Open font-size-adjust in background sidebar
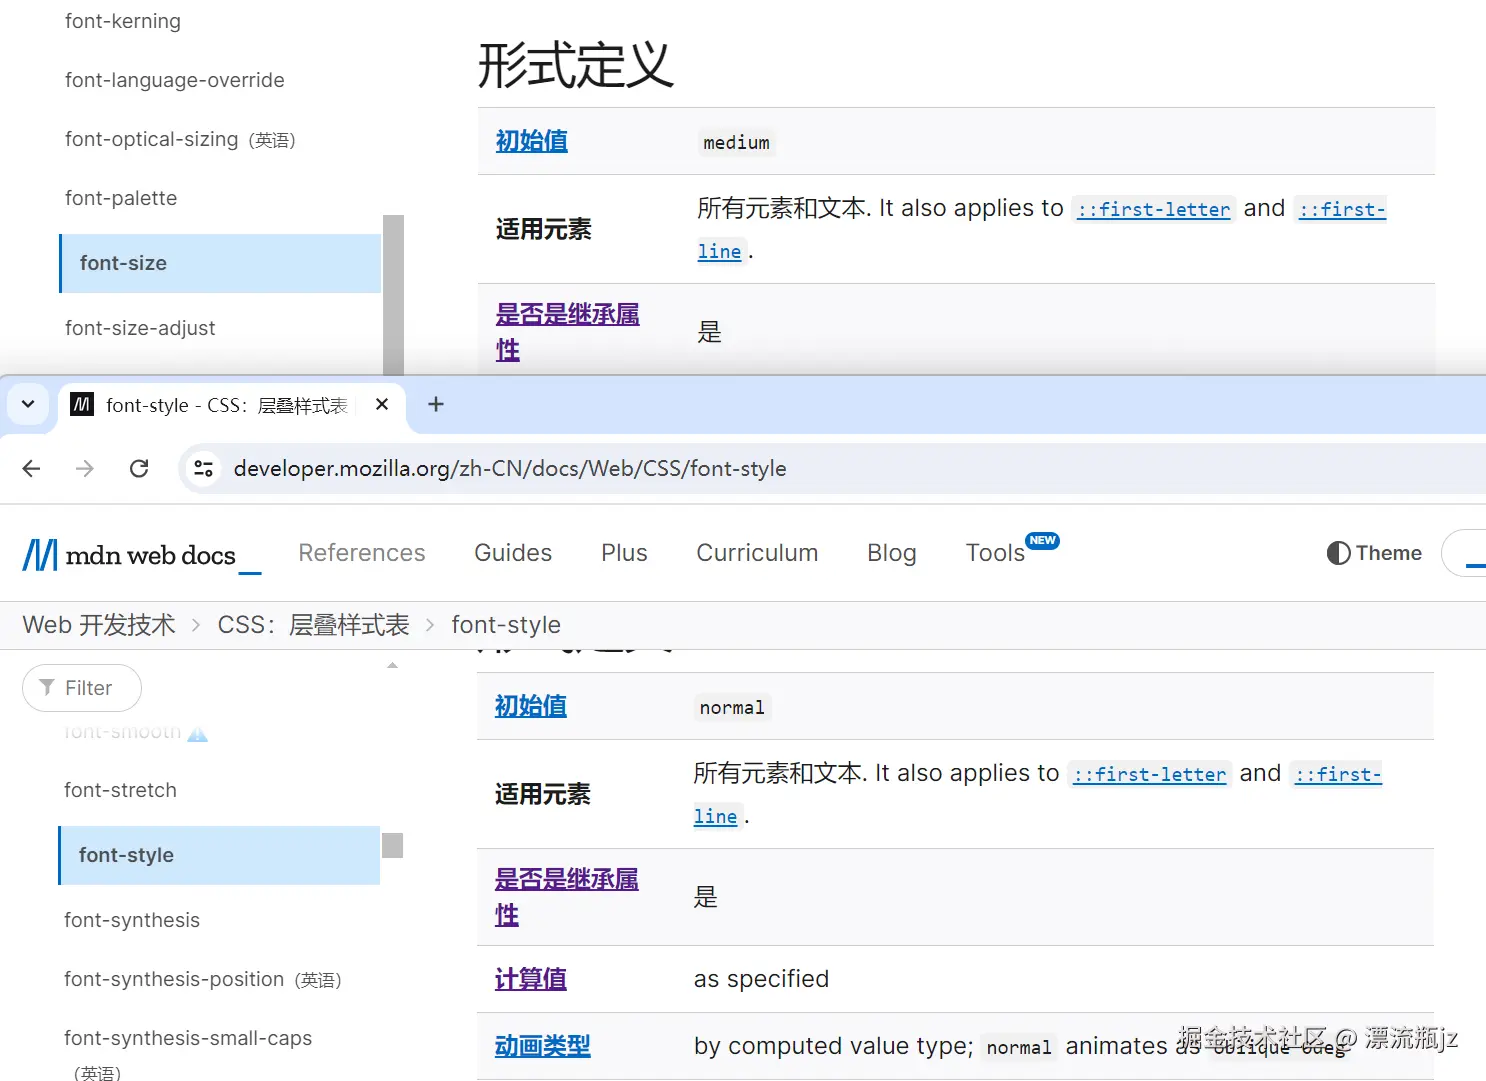The height and width of the screenshot is (1081, 1486). tap(140, 328)
